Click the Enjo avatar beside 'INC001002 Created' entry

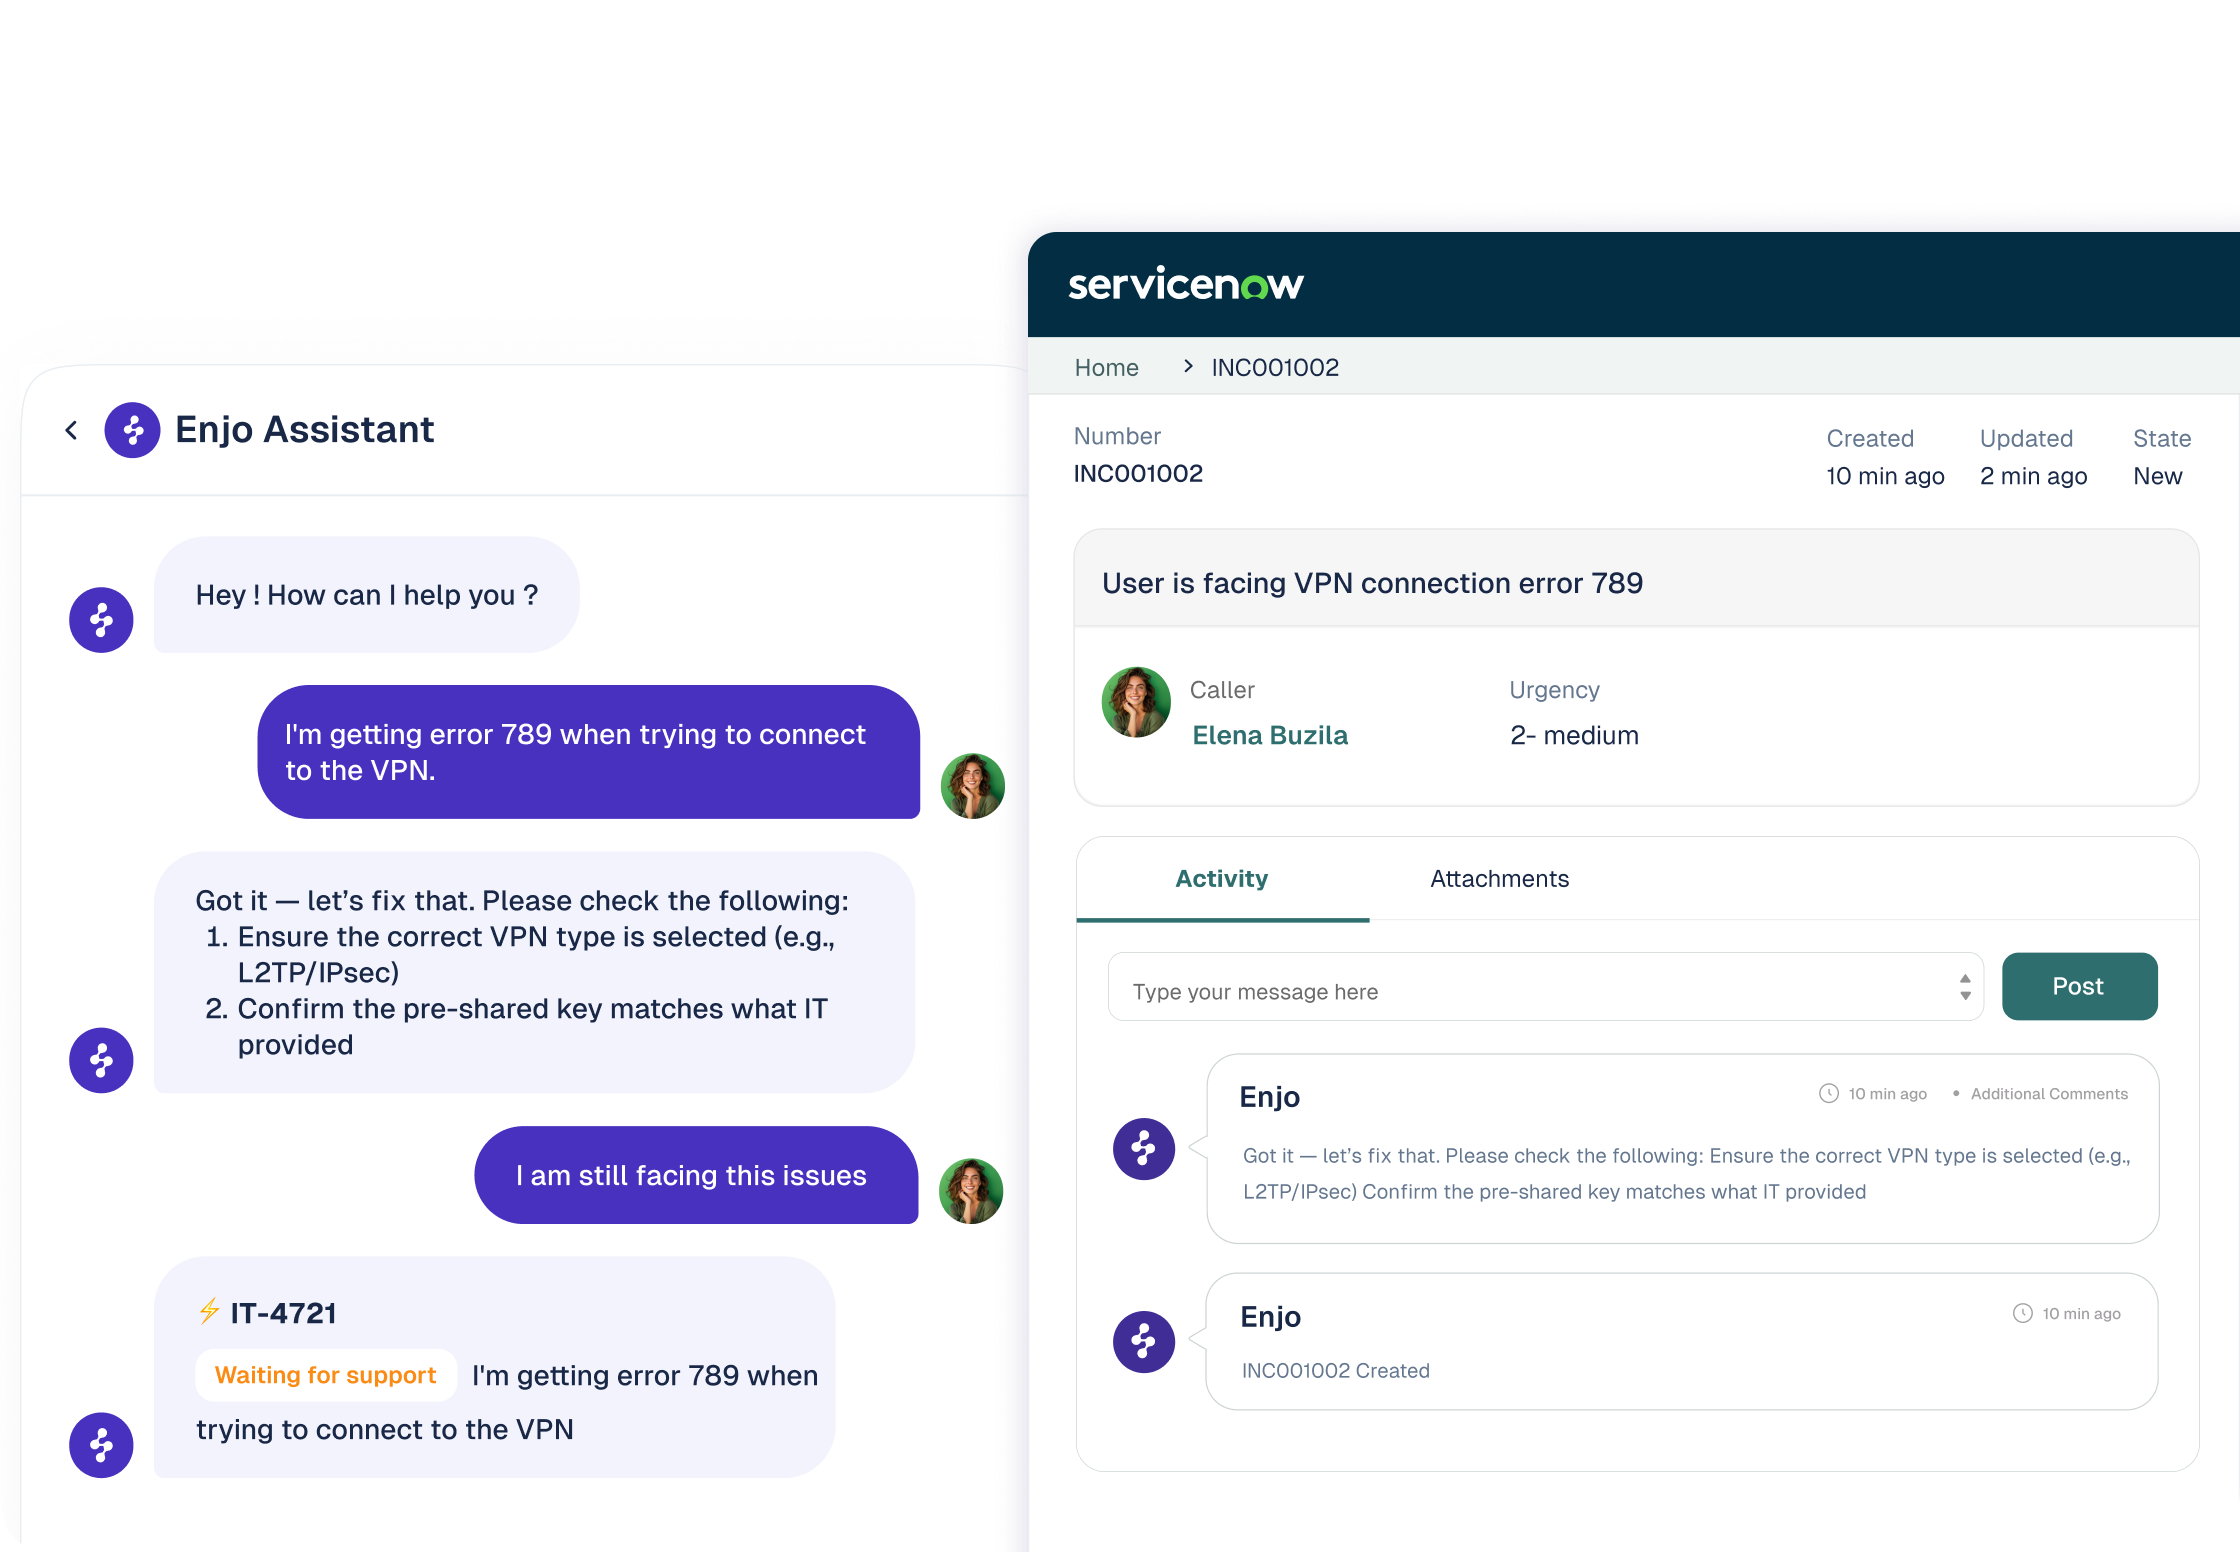tap(1143, 1341)
